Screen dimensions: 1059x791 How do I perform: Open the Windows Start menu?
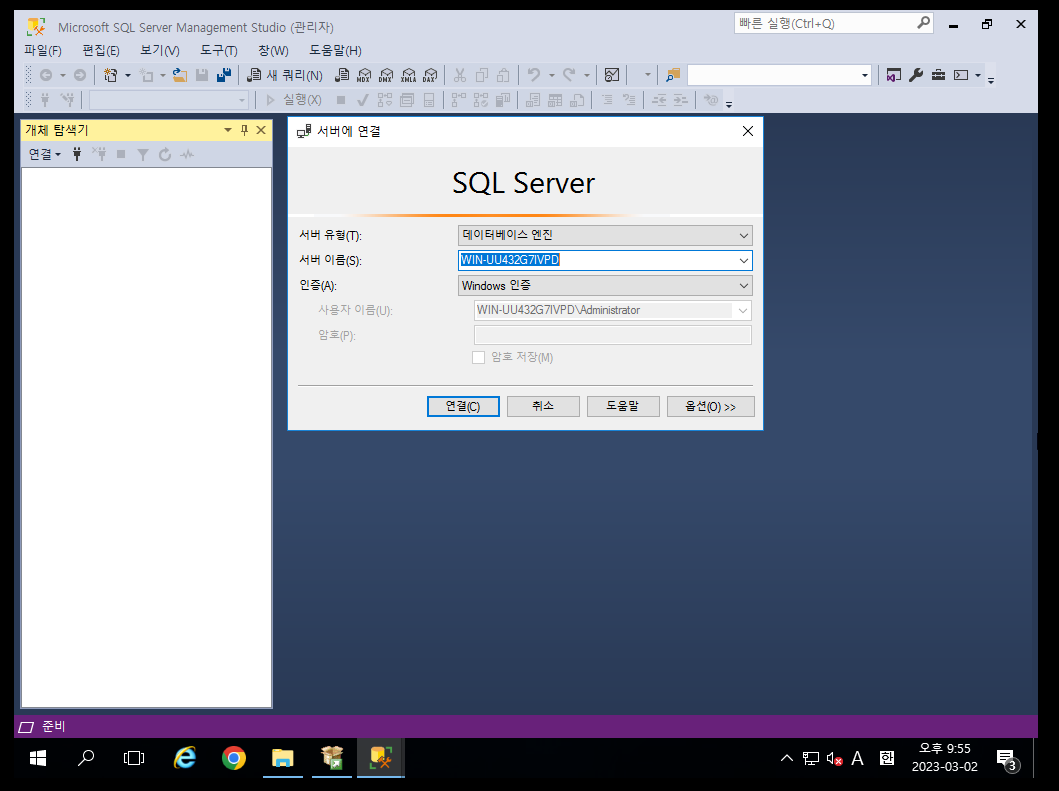pyautogui.click(x=38, y=758)
